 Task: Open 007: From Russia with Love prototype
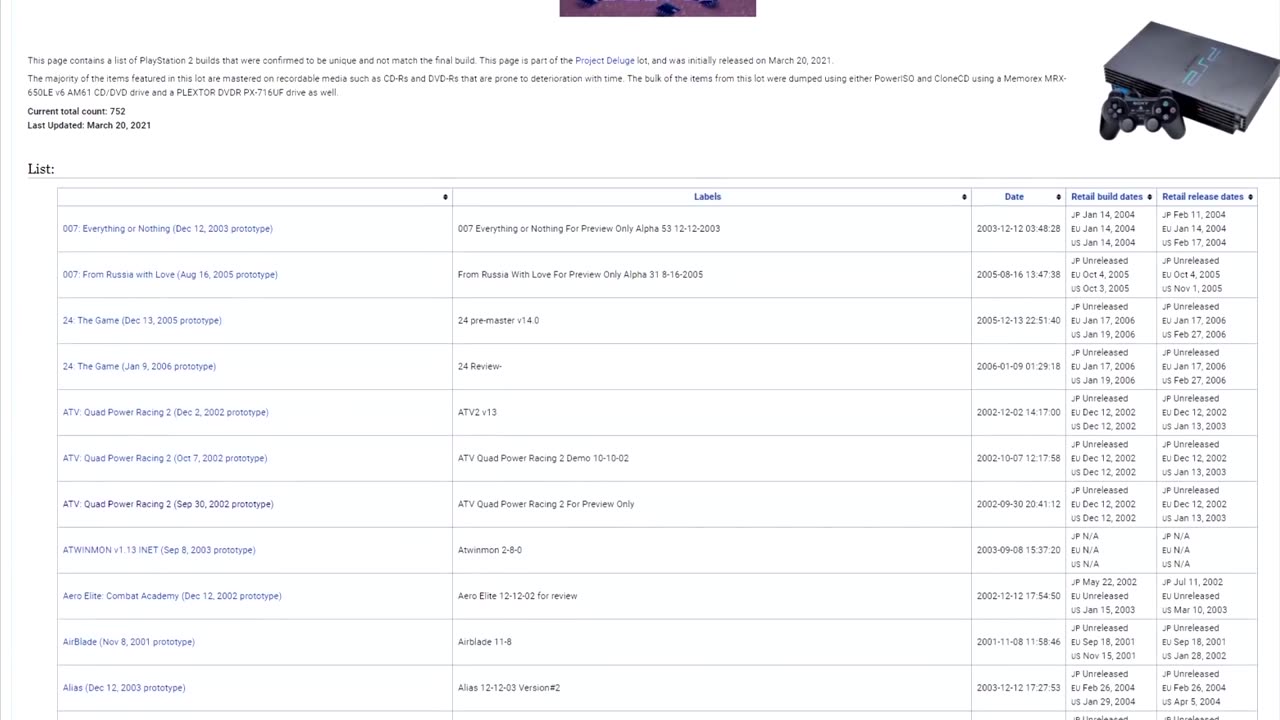(170, 275)
